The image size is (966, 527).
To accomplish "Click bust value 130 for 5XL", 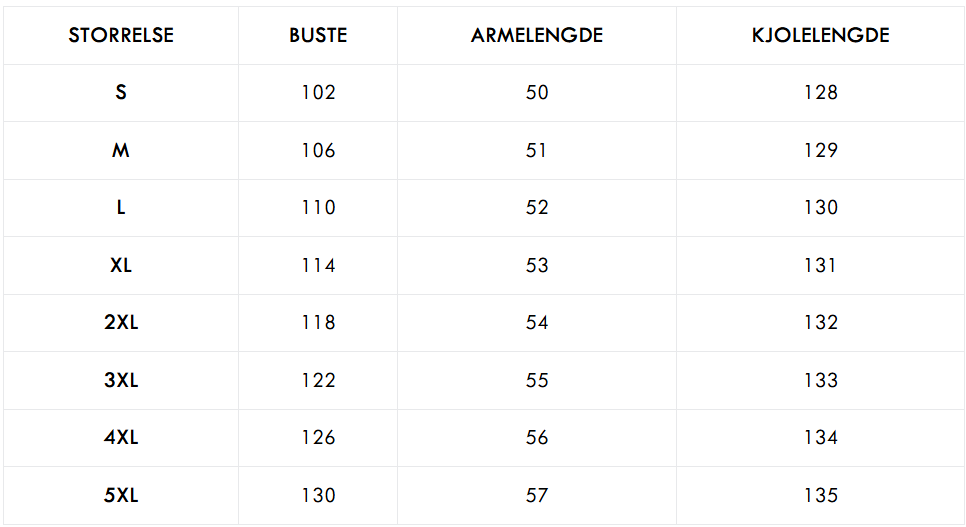I will click(x=318, y=495).
